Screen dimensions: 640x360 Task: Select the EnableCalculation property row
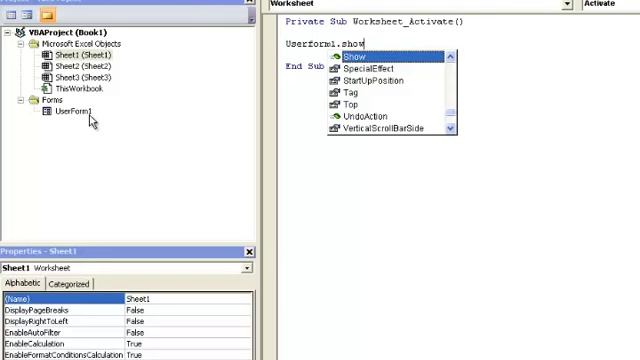[x=128, y=344]
